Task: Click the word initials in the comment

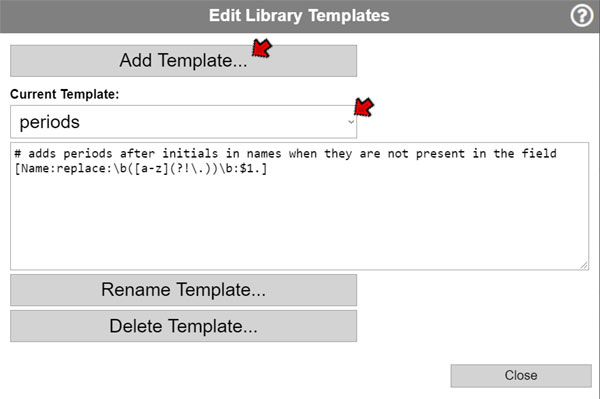Action: 190,154
